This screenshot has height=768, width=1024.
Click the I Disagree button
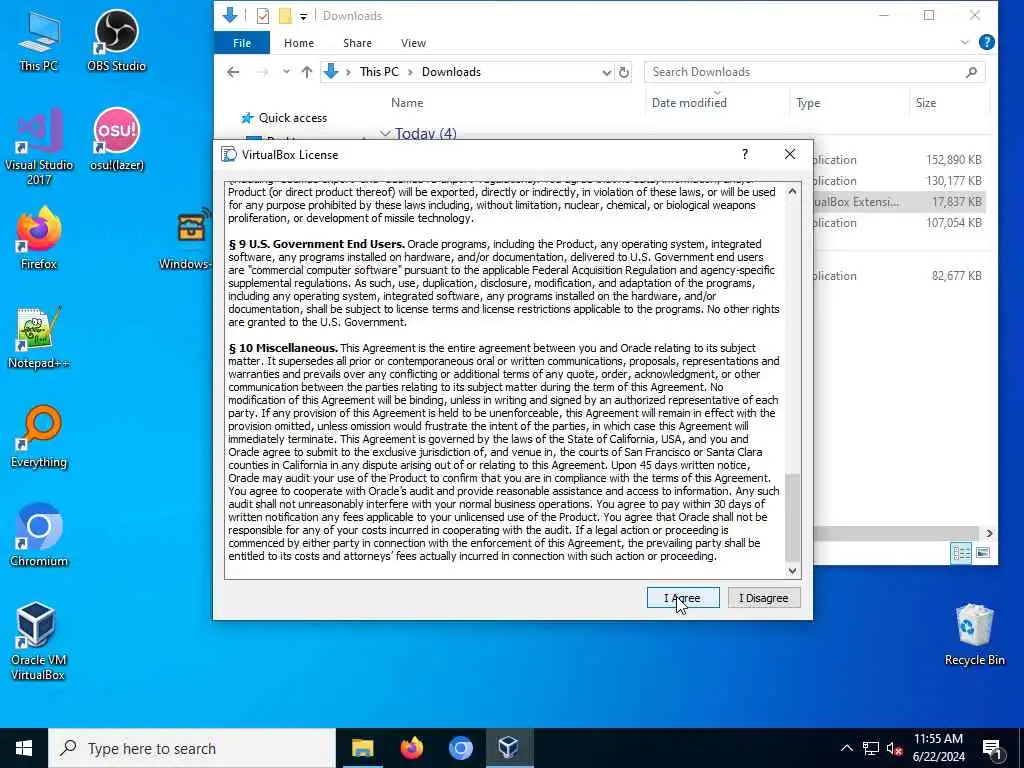[x=763, y=598]
